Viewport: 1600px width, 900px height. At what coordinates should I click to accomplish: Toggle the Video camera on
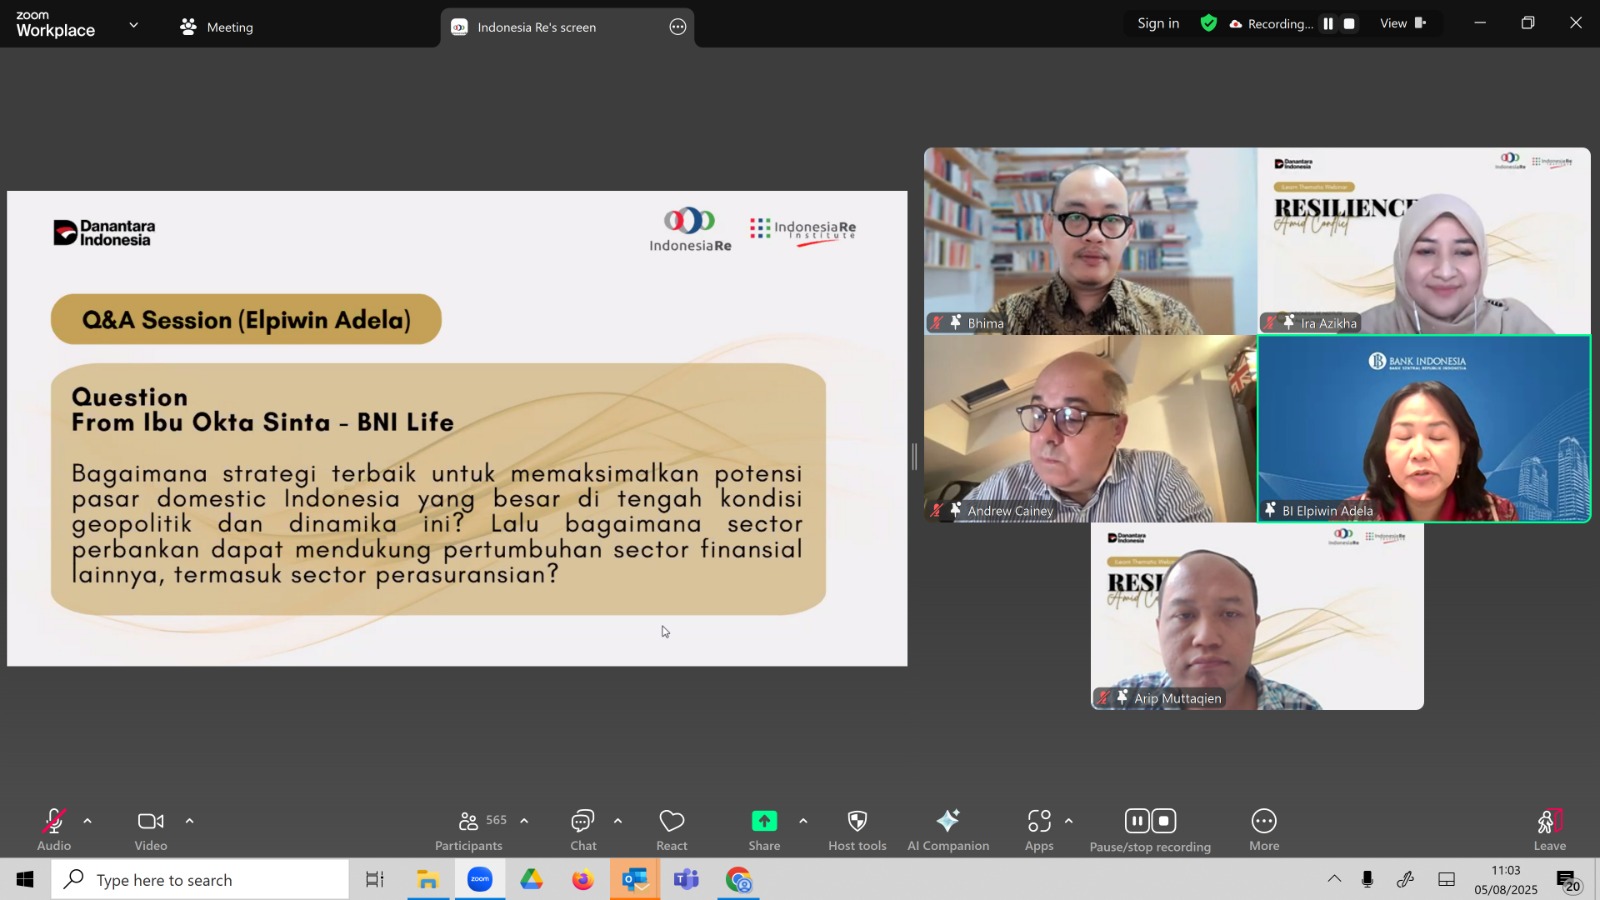point(151,821)
